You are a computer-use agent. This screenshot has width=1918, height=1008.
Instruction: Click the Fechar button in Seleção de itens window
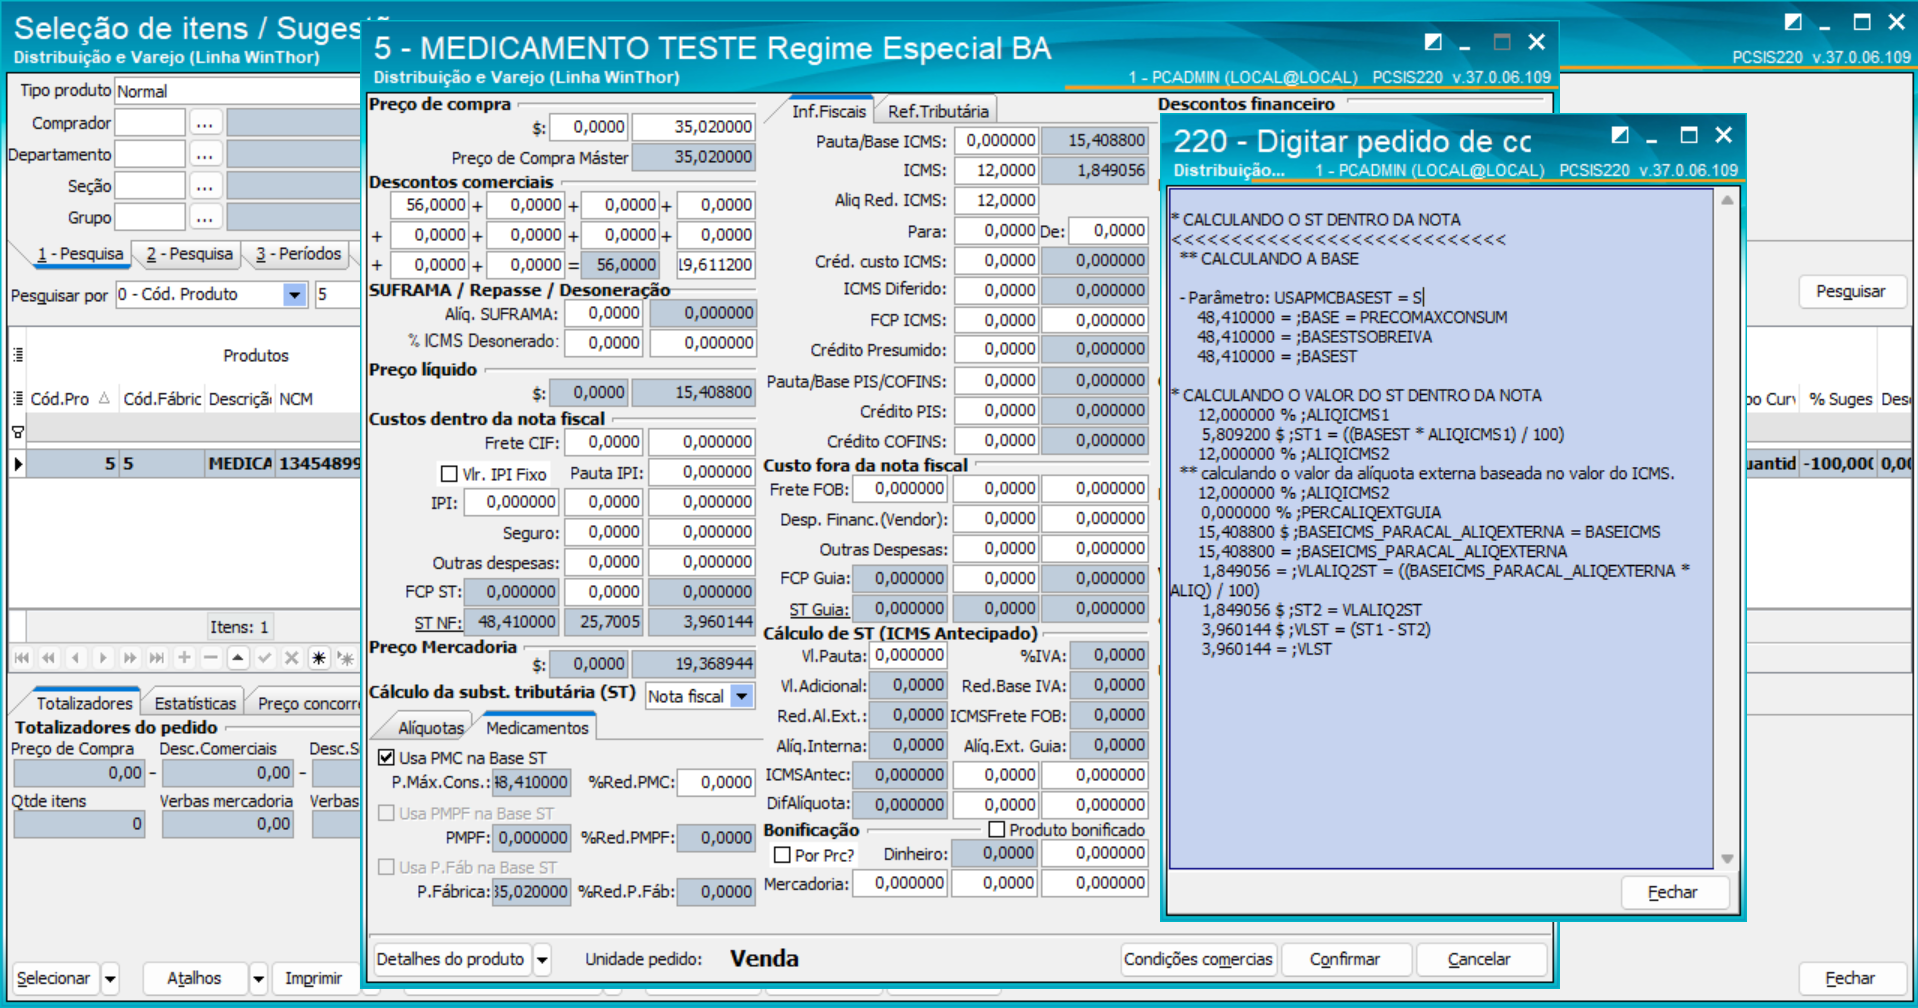click(1850, 979)
